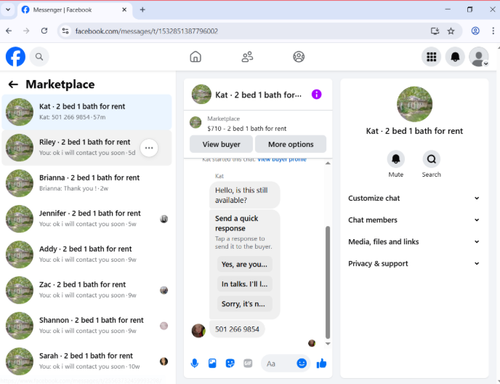View site information icon in address bar

tap(65, 31)
